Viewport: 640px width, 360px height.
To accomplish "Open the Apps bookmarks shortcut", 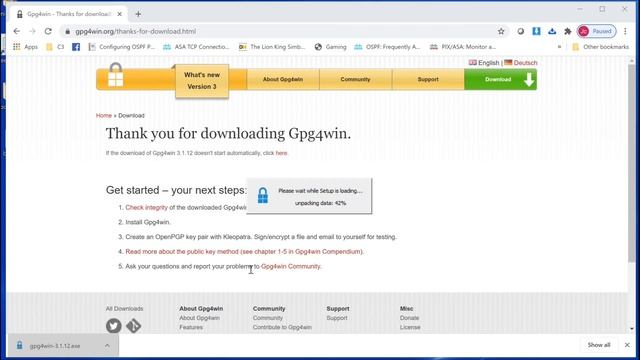I will 25,47.
